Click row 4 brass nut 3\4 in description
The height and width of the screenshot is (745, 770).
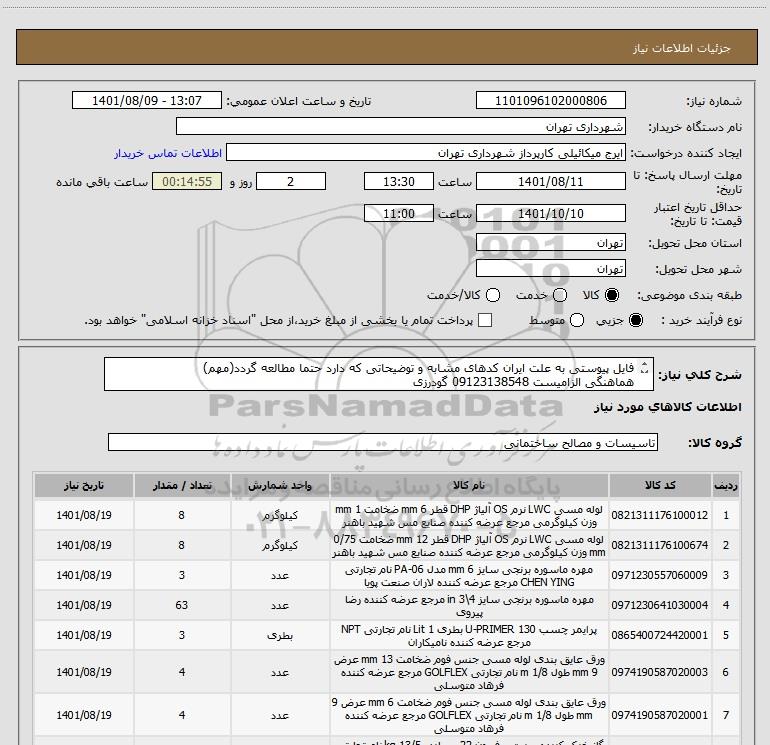468,606
